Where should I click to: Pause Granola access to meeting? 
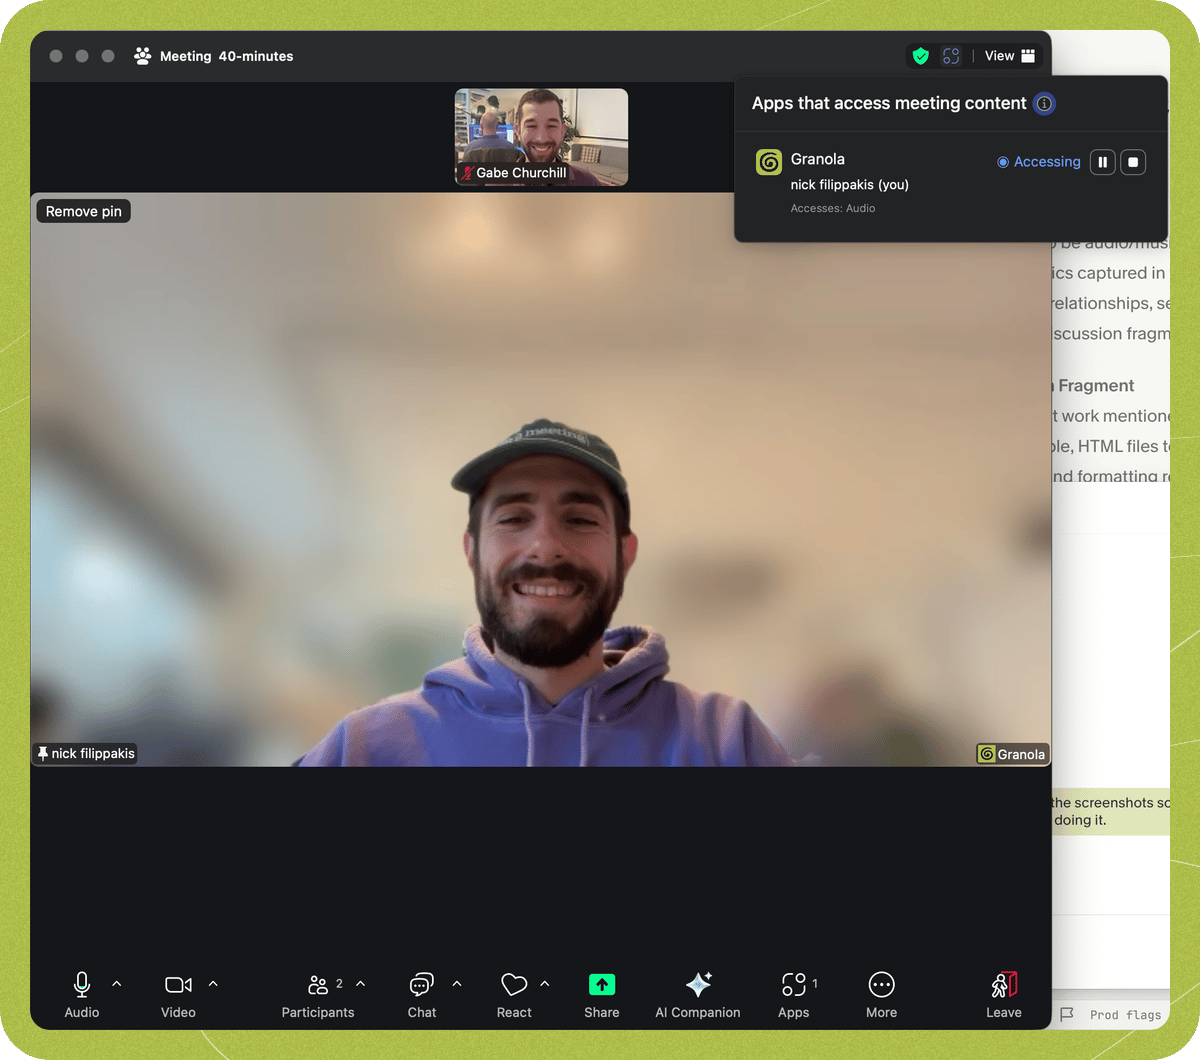coord(1103,162)
